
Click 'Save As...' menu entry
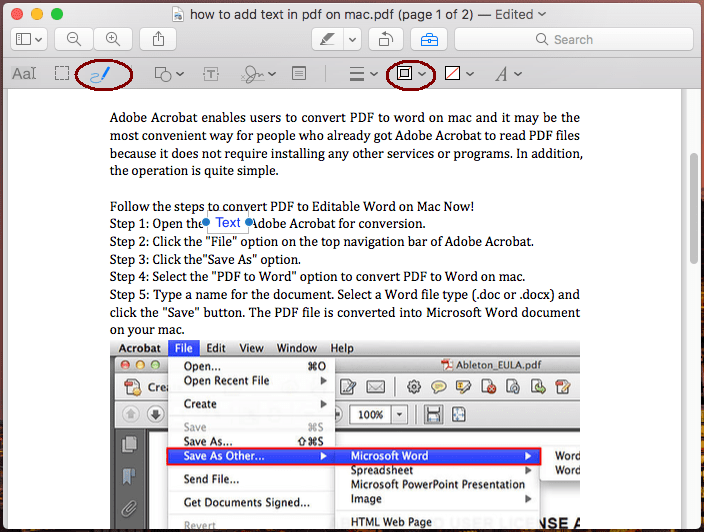[251, 441]
